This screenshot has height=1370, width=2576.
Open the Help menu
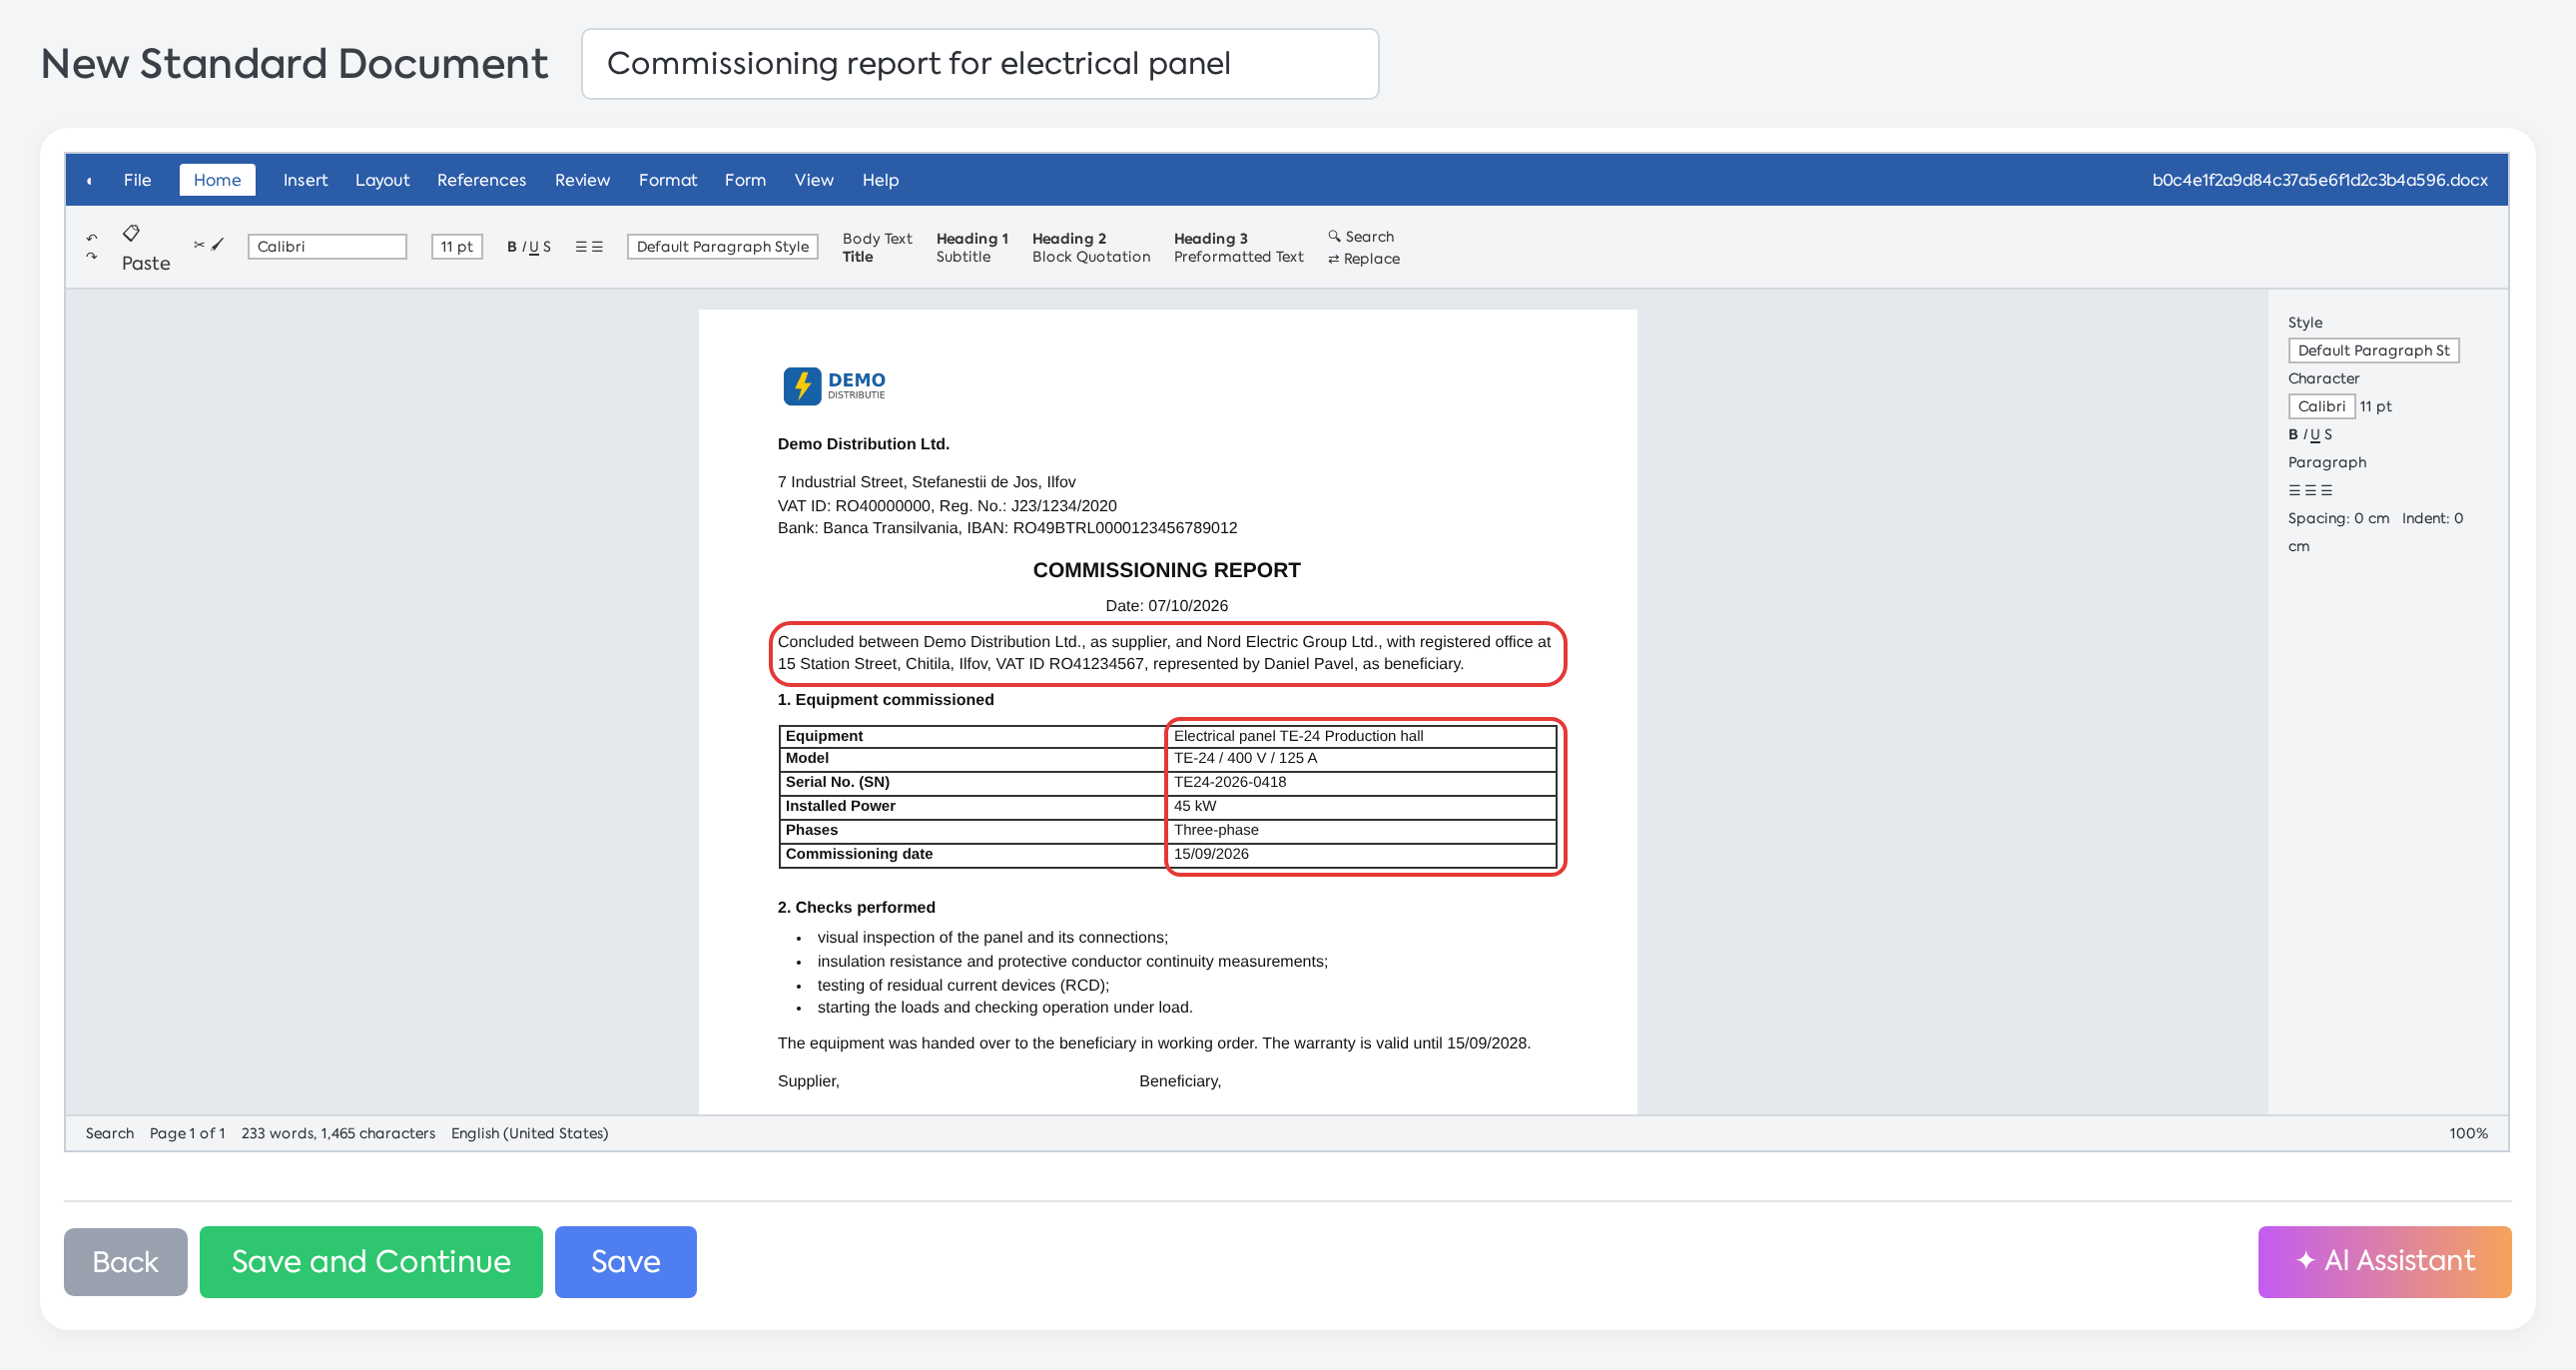click(x=880, y=180)
